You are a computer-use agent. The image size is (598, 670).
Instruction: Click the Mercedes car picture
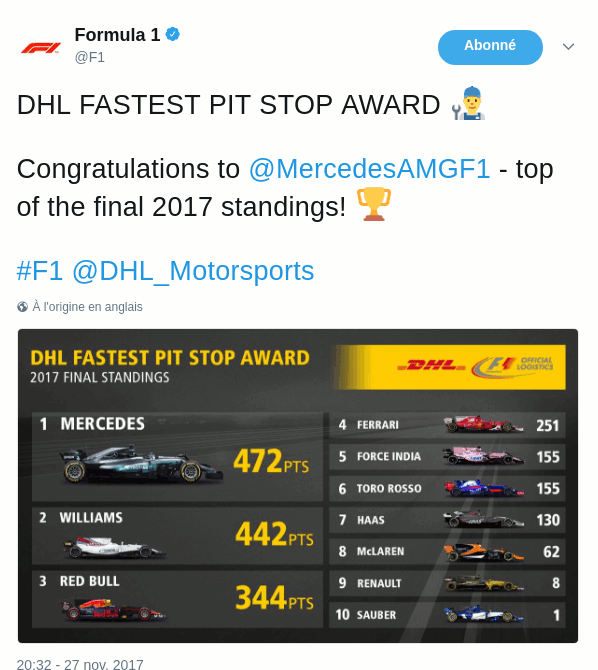click(141, 465)
